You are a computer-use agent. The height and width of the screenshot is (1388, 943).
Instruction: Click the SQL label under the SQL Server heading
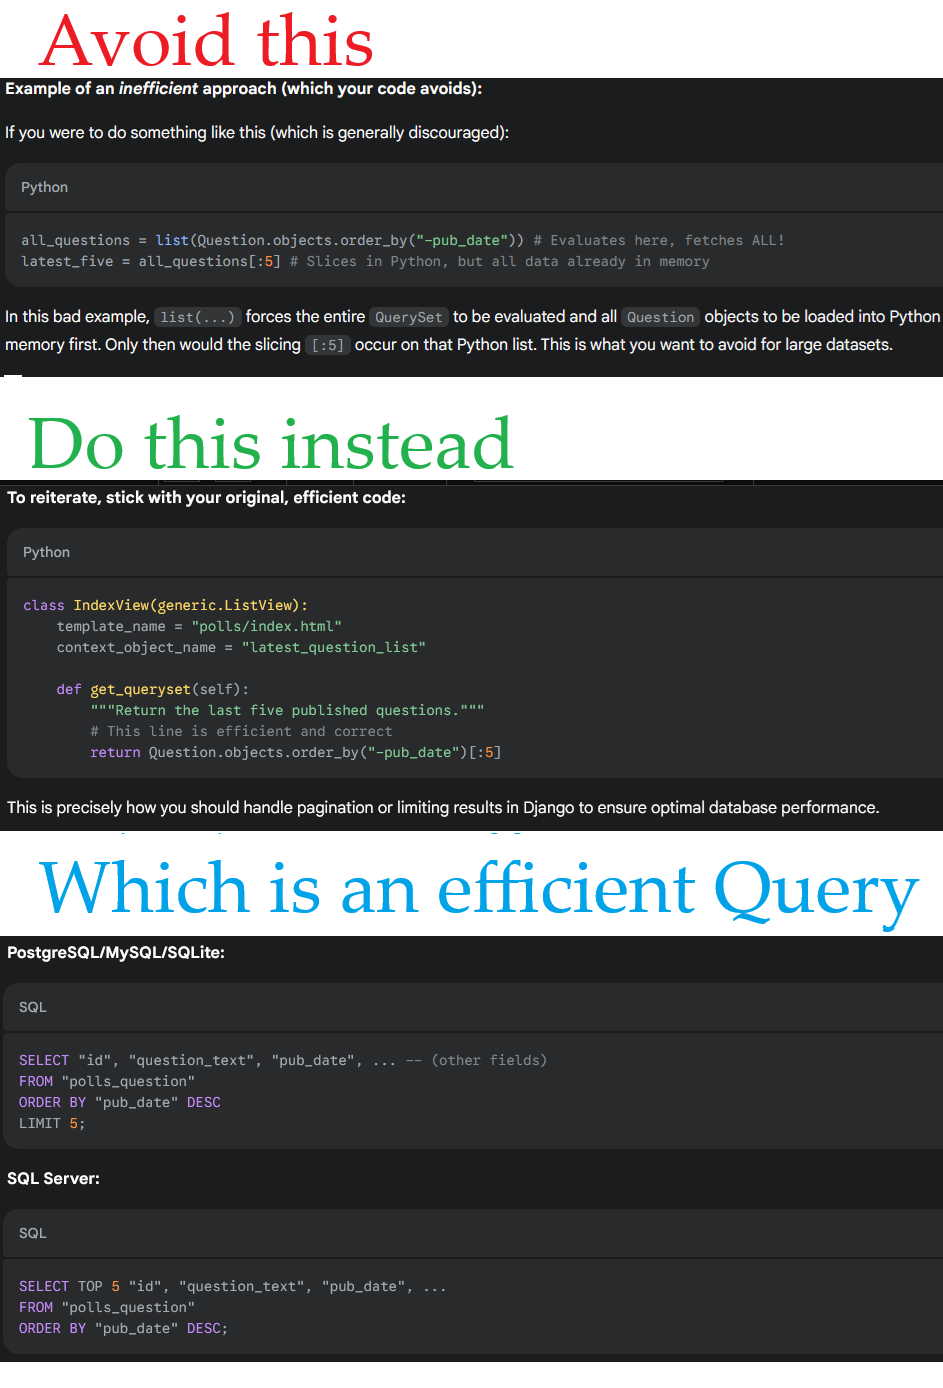pos(33,1233)
